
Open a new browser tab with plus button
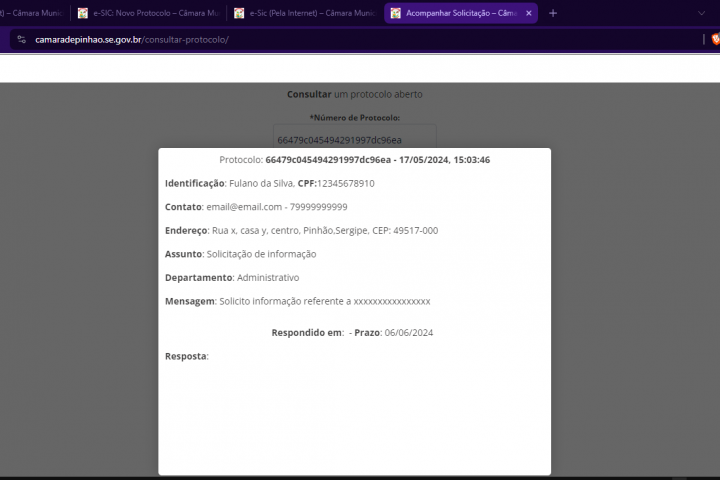(553, 13)
